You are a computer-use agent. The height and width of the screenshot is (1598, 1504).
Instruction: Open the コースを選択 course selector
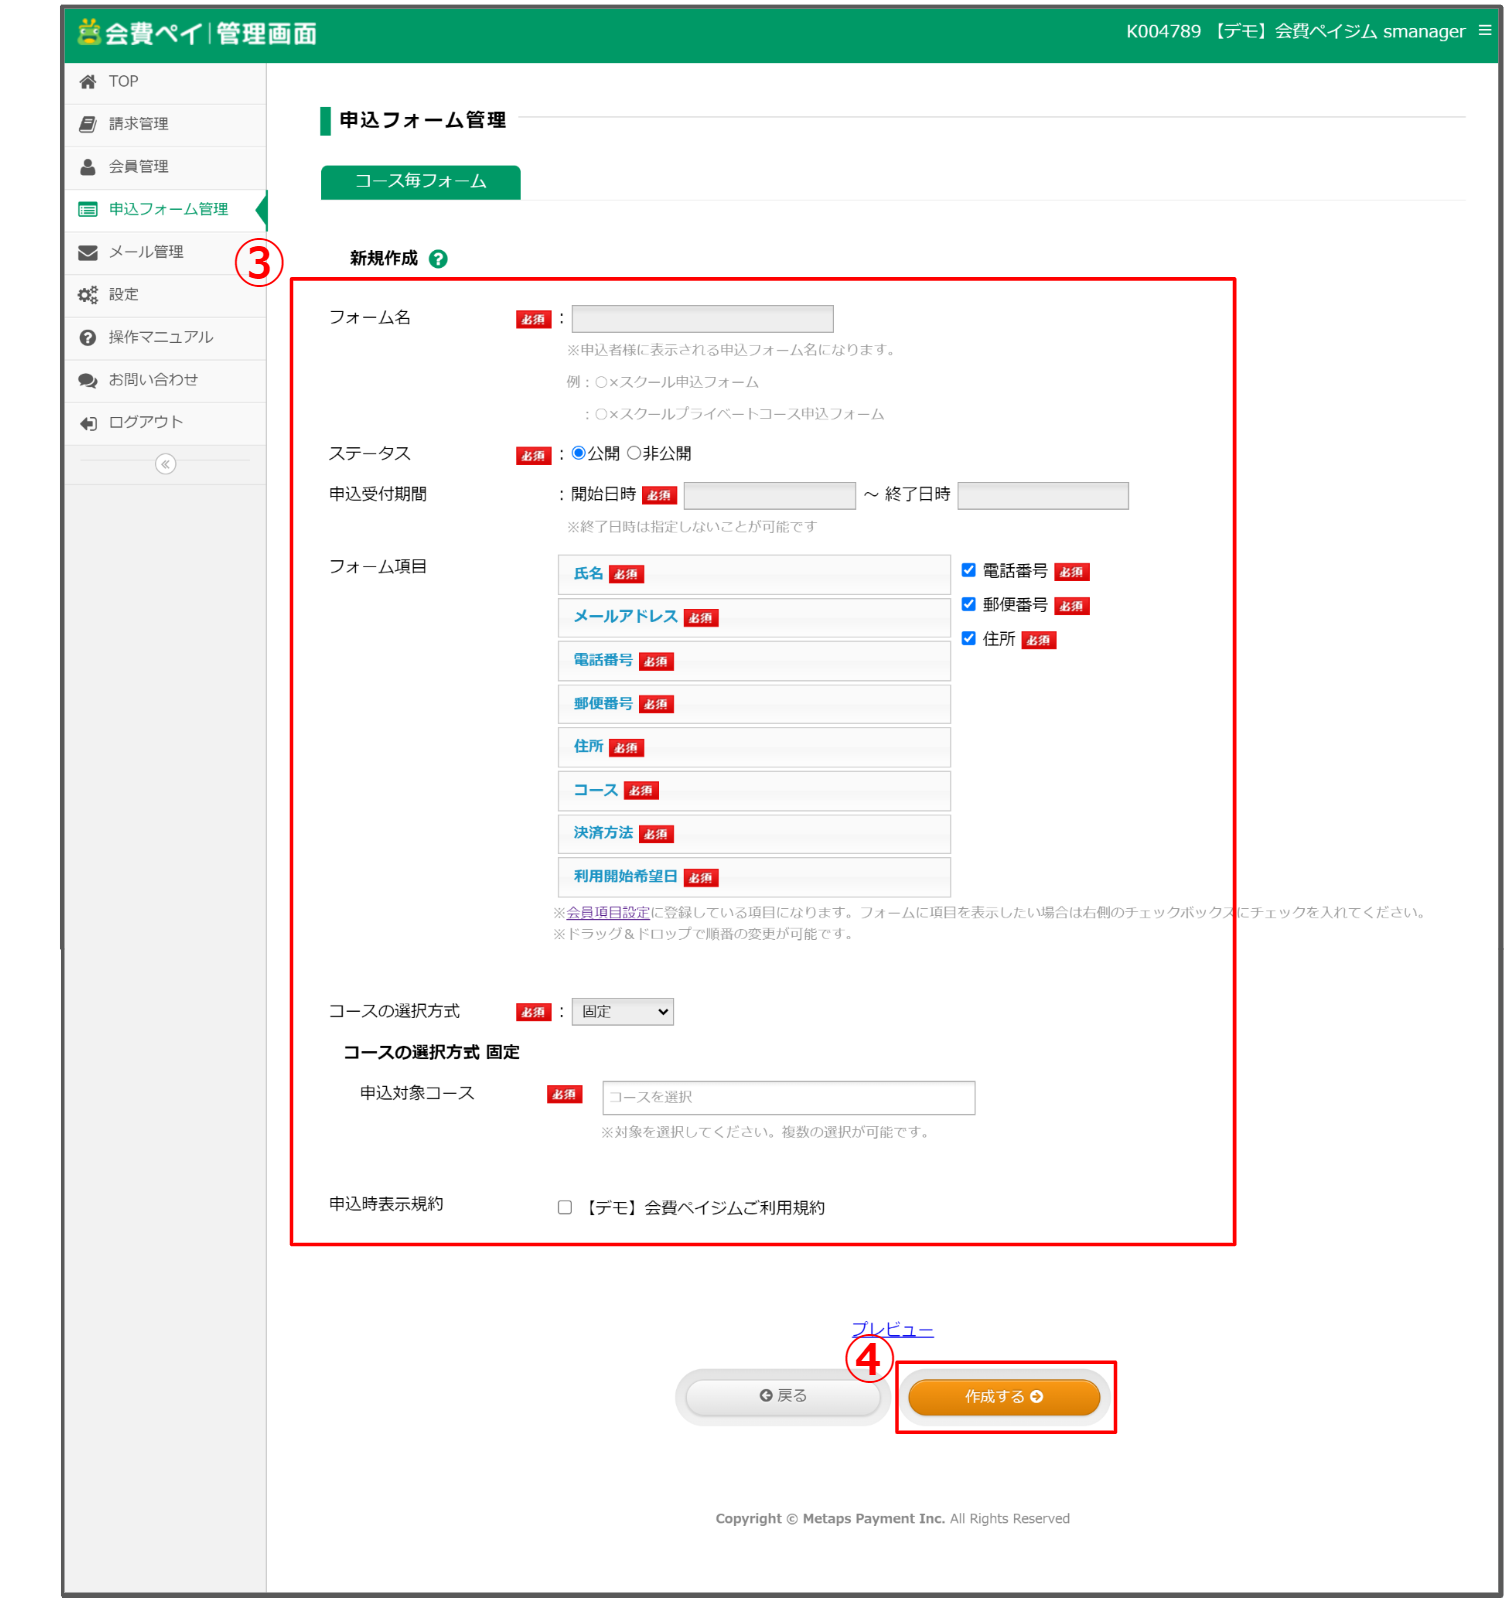(789, 1097)
